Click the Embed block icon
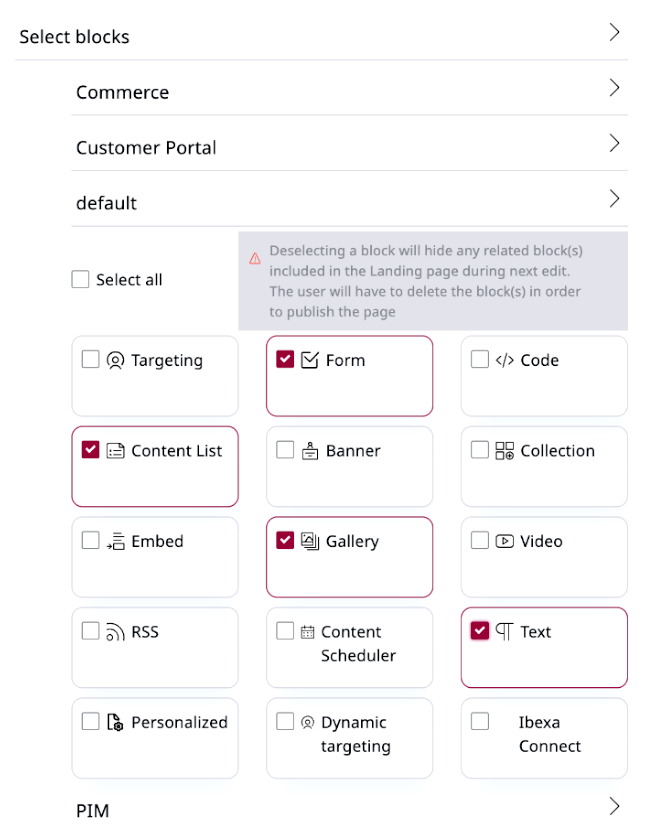This screenshot has width=647, height=828. 116,541
